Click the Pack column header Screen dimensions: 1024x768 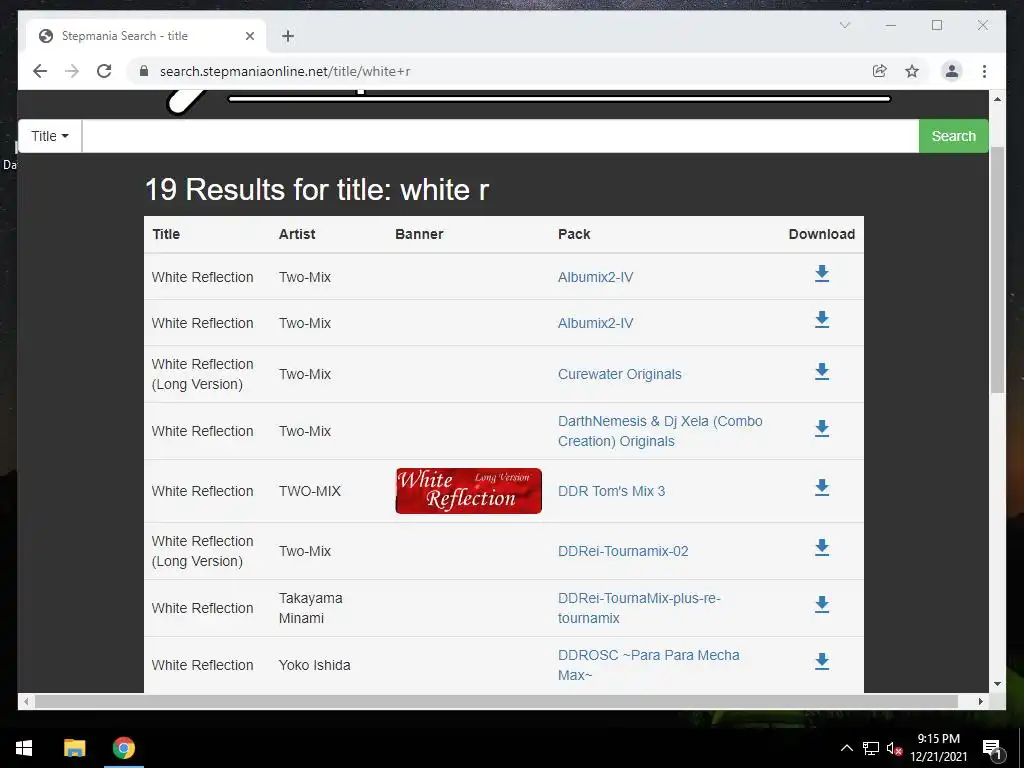coord(574,234)
